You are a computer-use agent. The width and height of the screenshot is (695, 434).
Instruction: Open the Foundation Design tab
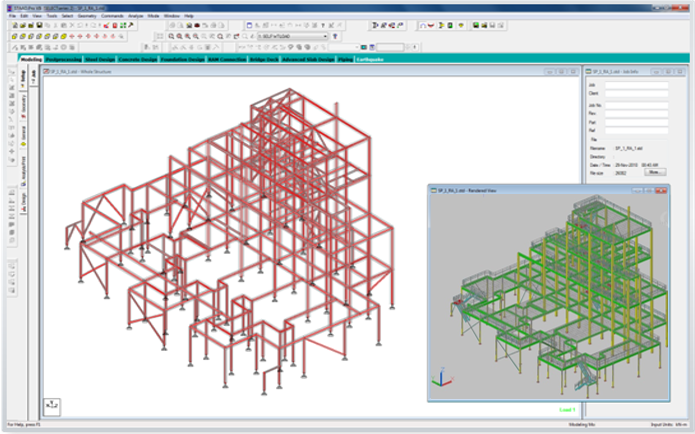pyautogui.click(x=182, y=59)
